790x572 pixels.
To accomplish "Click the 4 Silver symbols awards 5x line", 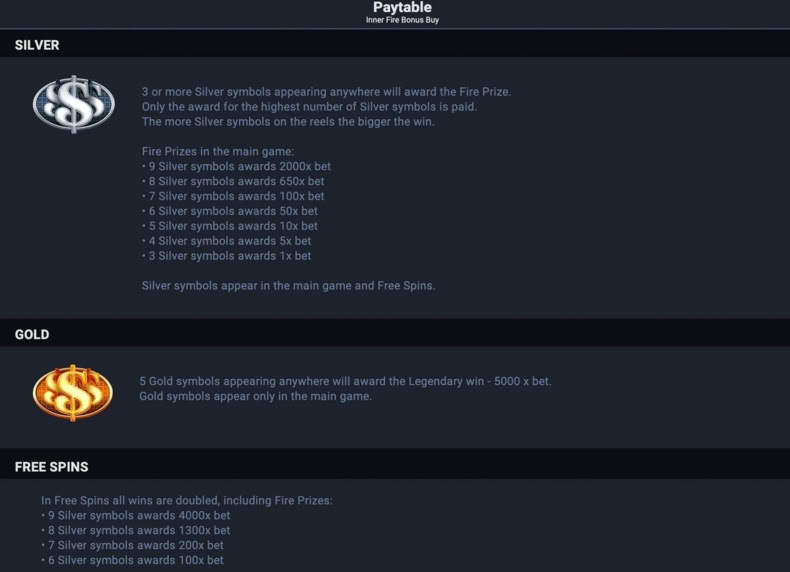I will (x=226, y=241).
